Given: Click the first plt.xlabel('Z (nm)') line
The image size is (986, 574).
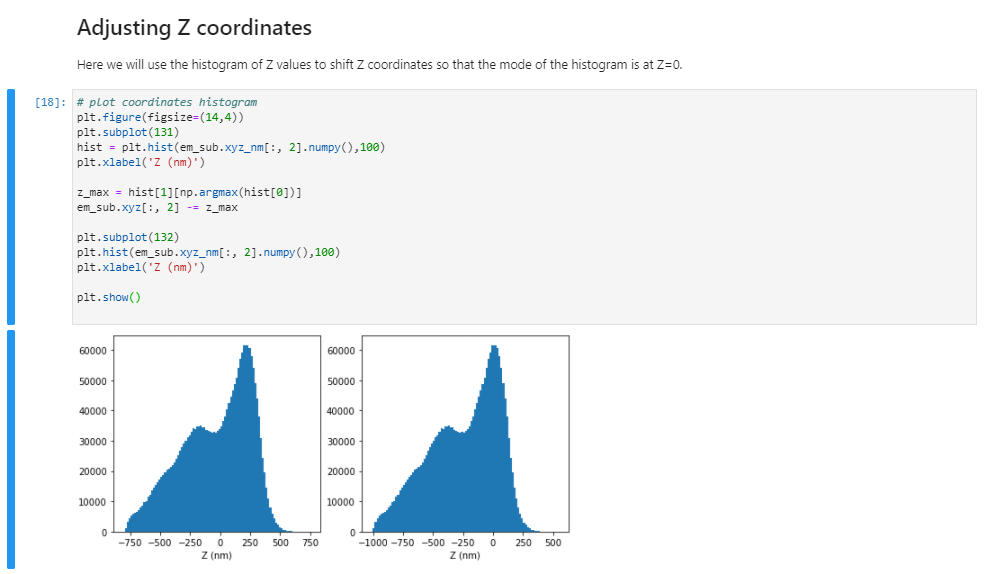Looking at the screenshot, I should tap(141, 162).
